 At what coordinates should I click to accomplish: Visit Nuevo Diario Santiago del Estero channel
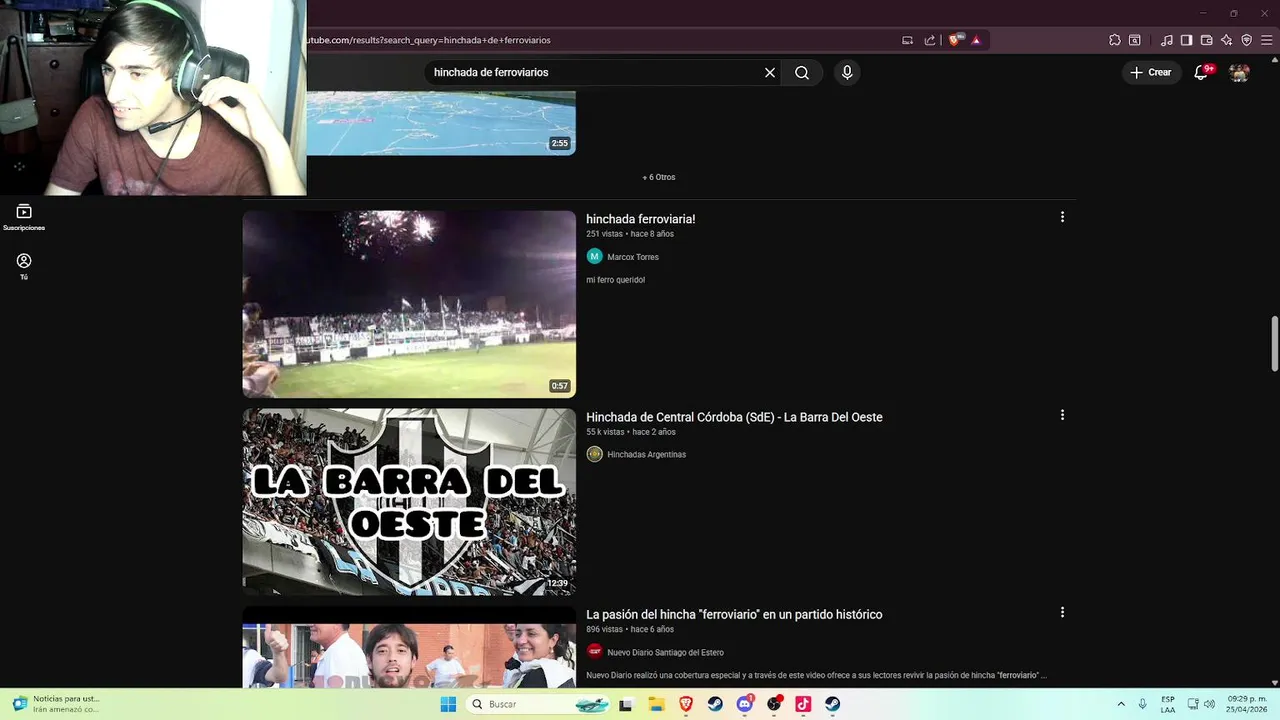click(665, 652)
